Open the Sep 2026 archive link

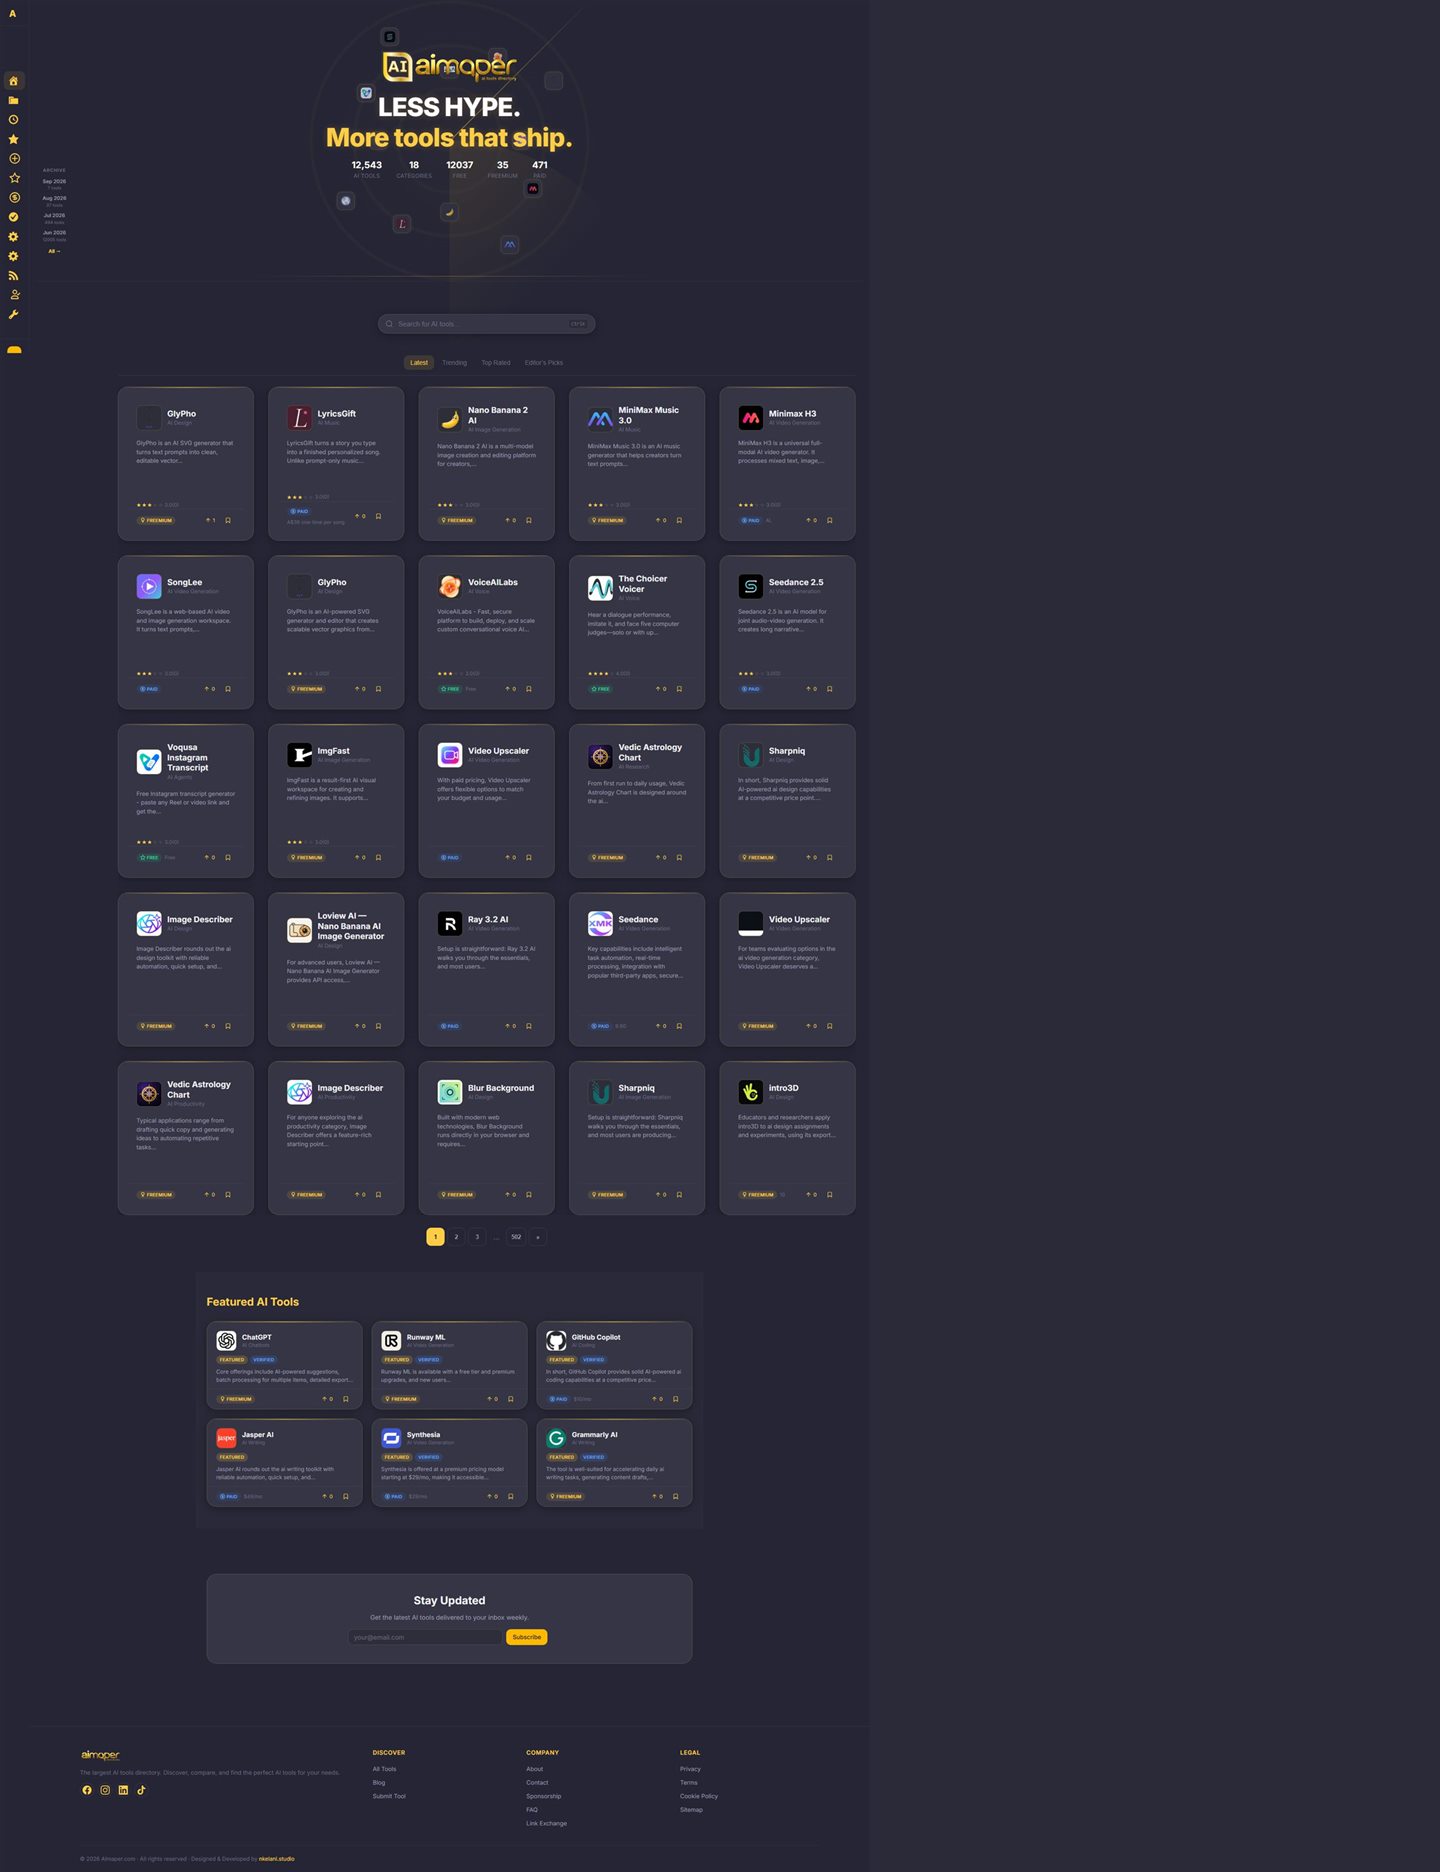tap(54, 182)
